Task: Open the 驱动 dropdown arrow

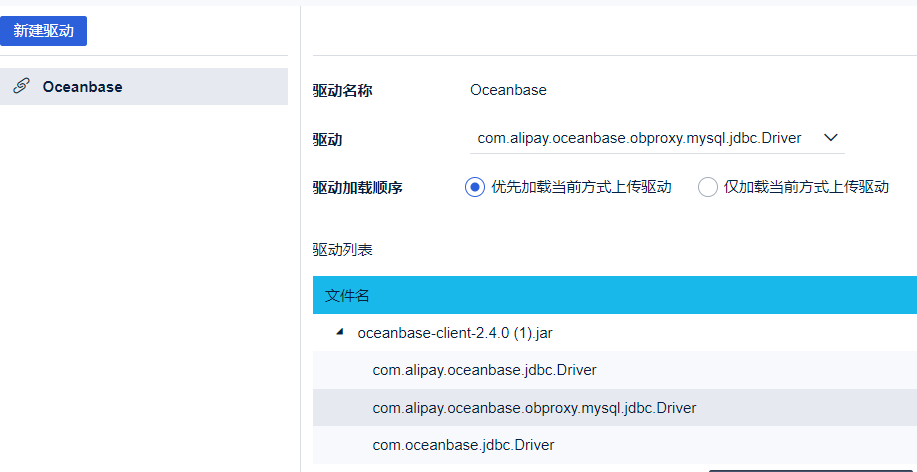Action: point(830,138)
